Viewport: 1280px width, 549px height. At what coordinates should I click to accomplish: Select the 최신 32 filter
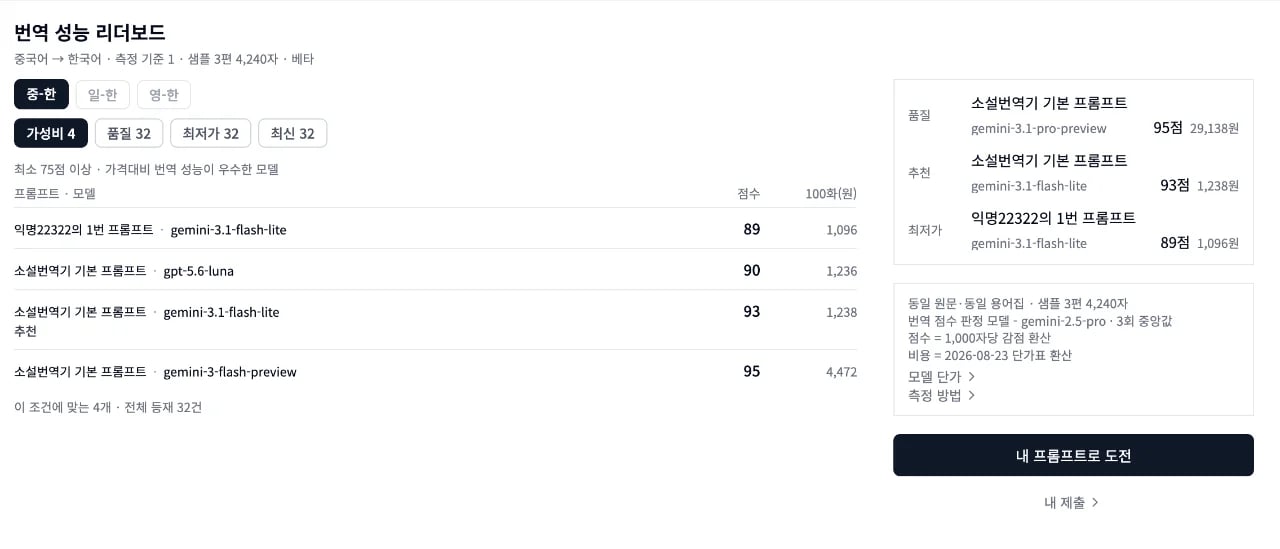click(x=292, y=133)
